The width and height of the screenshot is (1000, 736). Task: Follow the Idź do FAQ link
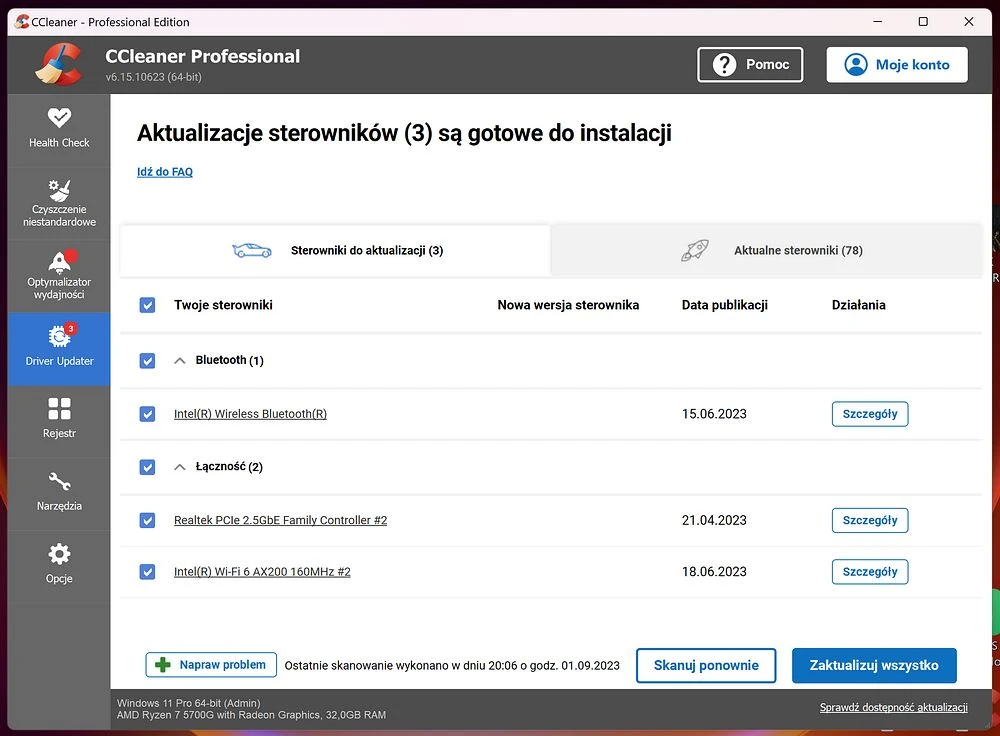point(165,172)
